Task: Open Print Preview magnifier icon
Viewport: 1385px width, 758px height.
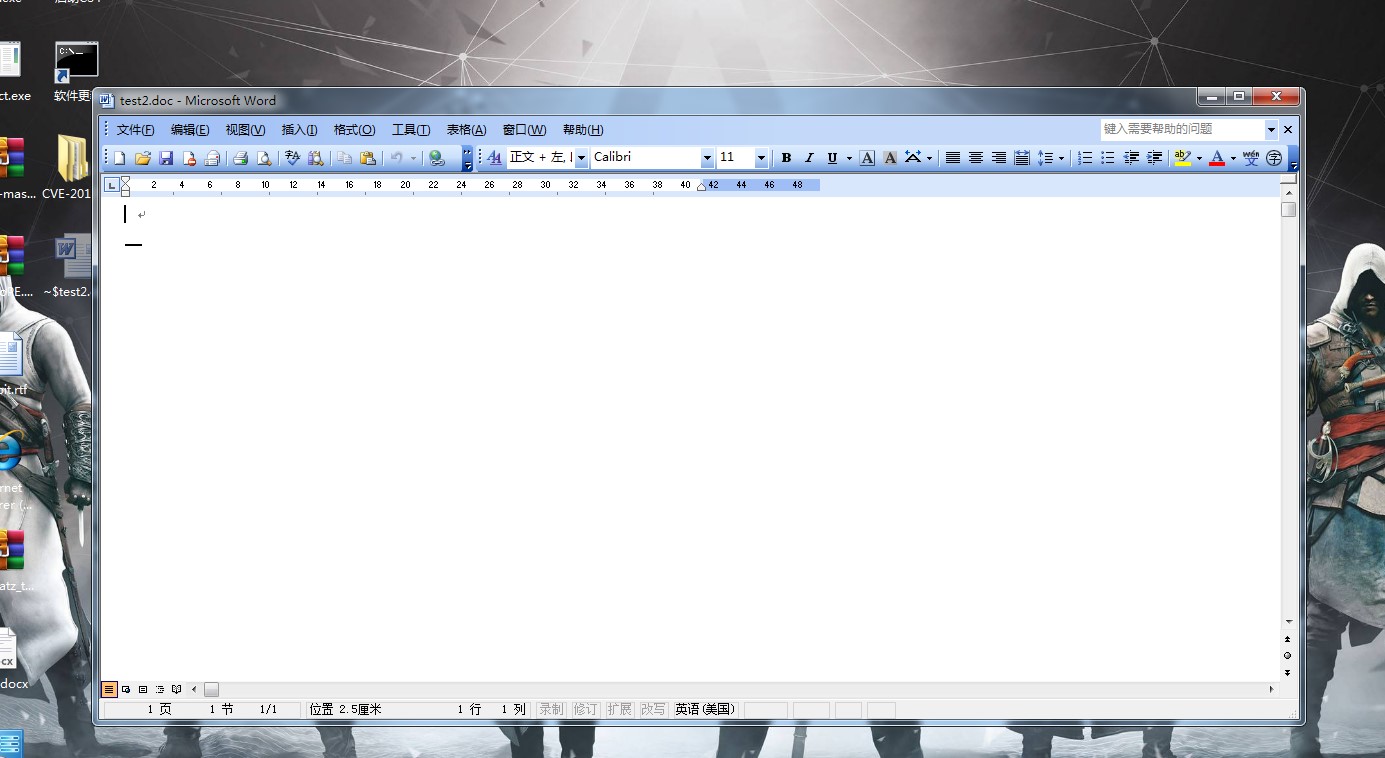Action: (x=264, y=158)
